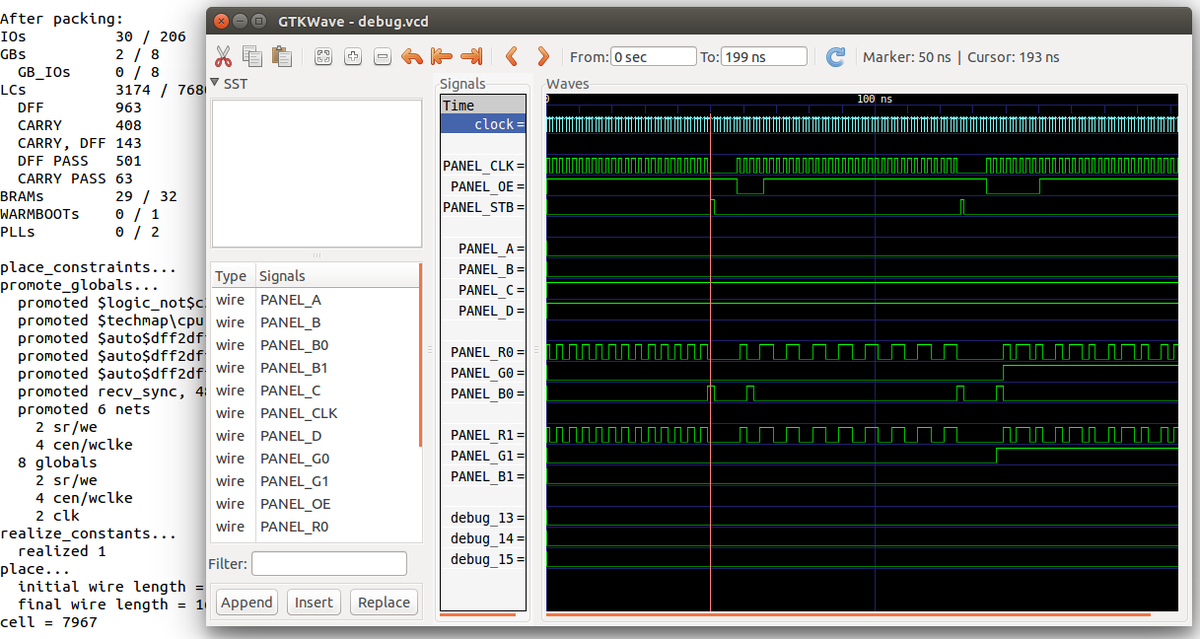
Task: Click the Reload waveform icon
Action: (x=836, y=57)
